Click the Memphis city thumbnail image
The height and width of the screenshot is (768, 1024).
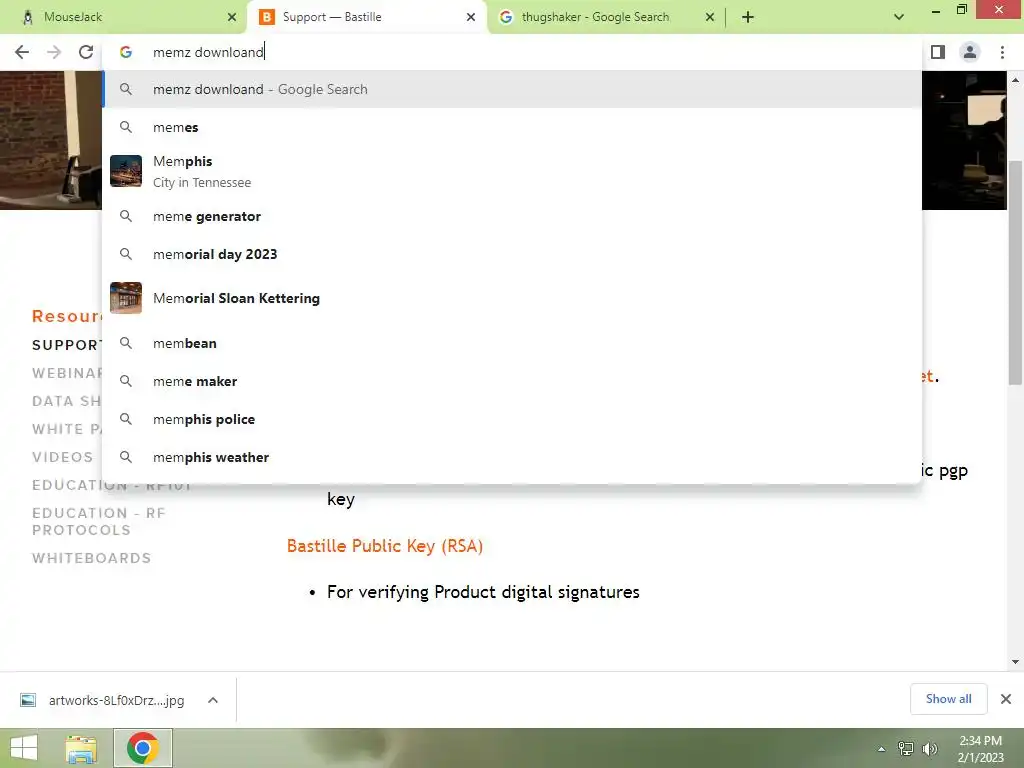(x=126, y=171)
